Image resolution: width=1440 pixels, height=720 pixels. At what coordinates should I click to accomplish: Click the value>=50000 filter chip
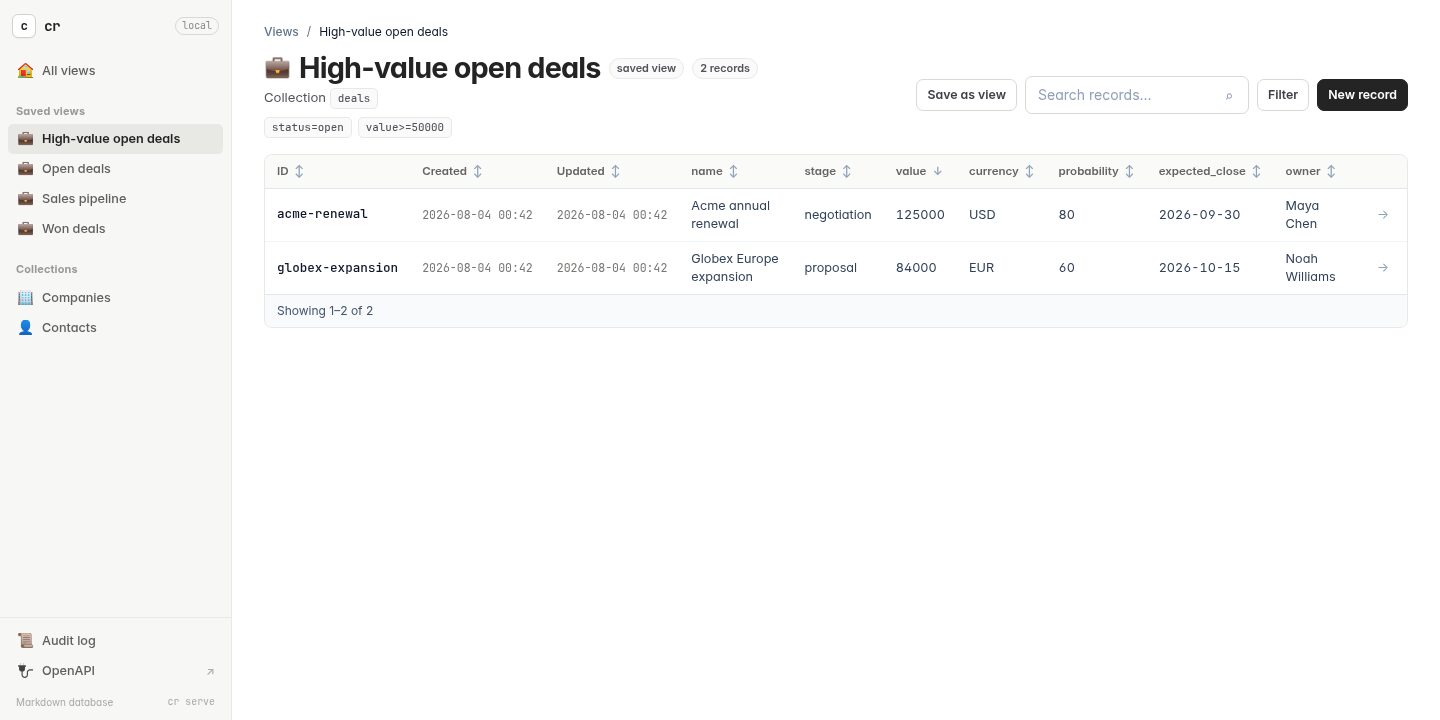click(405, 128)
